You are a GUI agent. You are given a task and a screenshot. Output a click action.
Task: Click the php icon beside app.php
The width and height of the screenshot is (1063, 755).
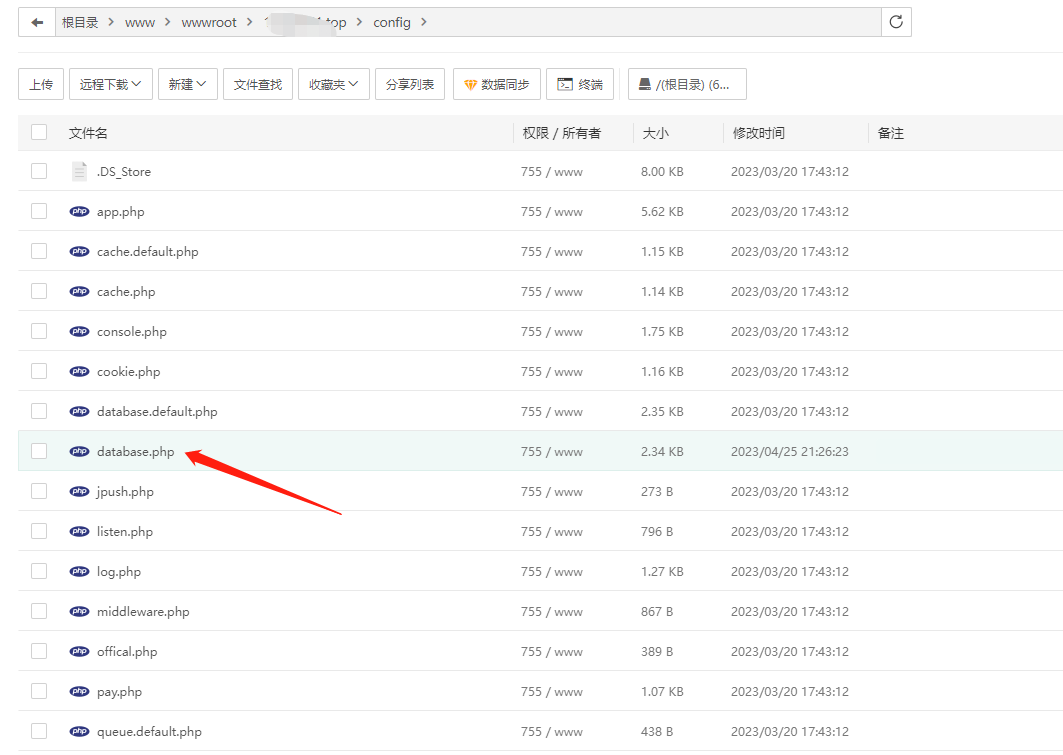tap(79, 211)
